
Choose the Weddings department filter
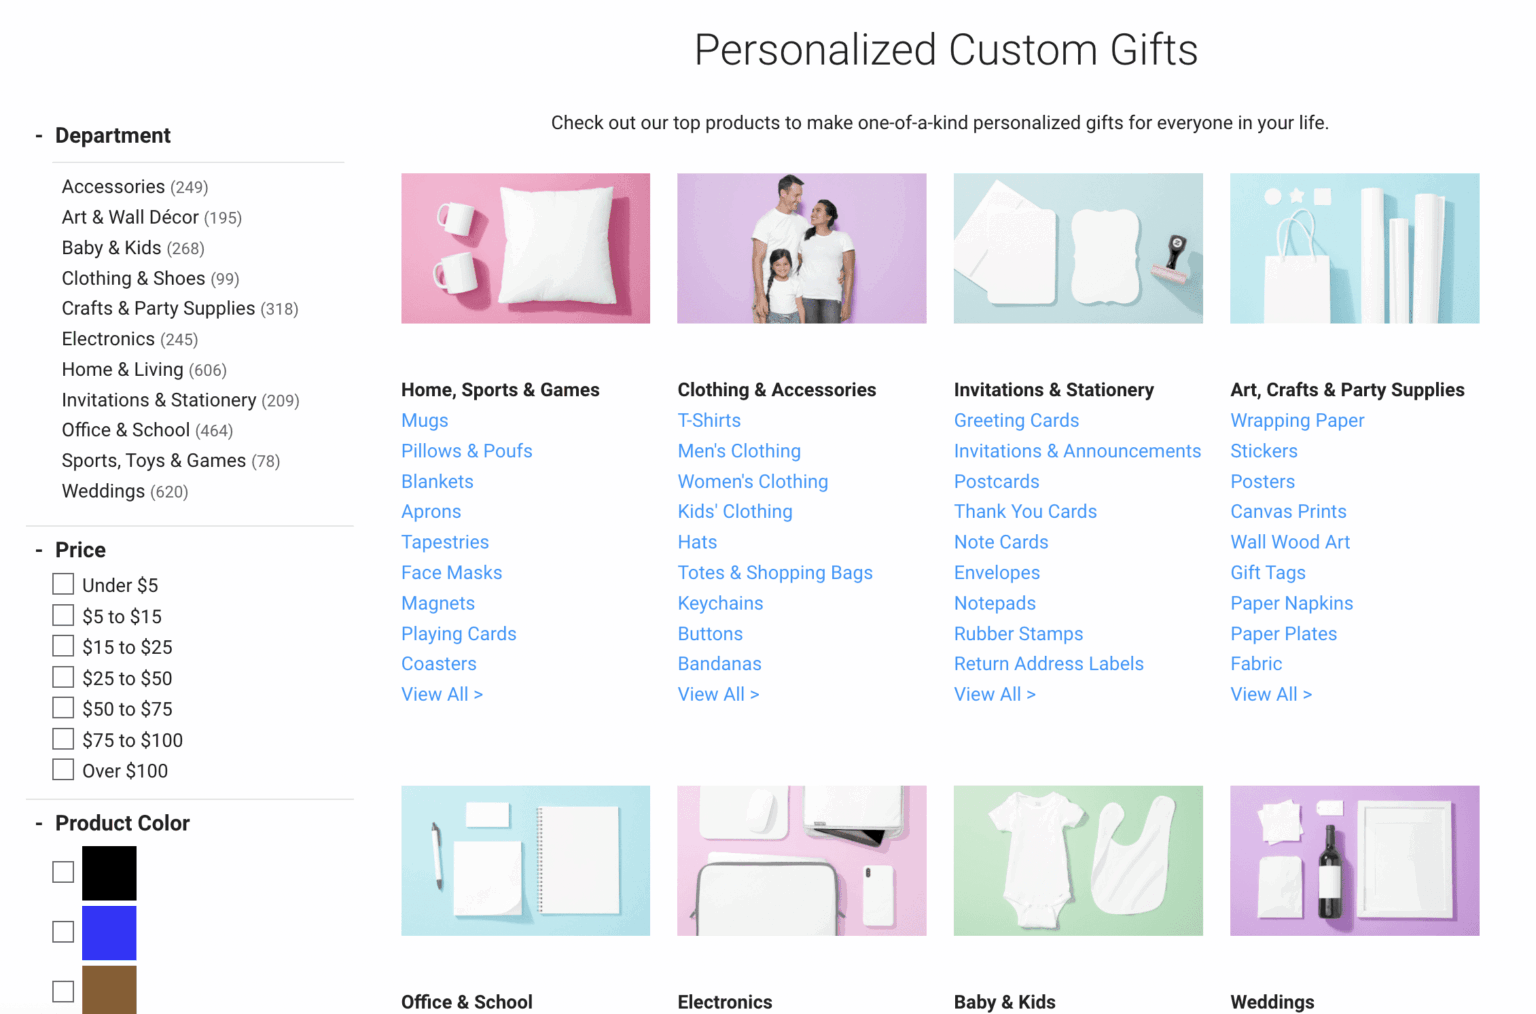tap(103, 491)
